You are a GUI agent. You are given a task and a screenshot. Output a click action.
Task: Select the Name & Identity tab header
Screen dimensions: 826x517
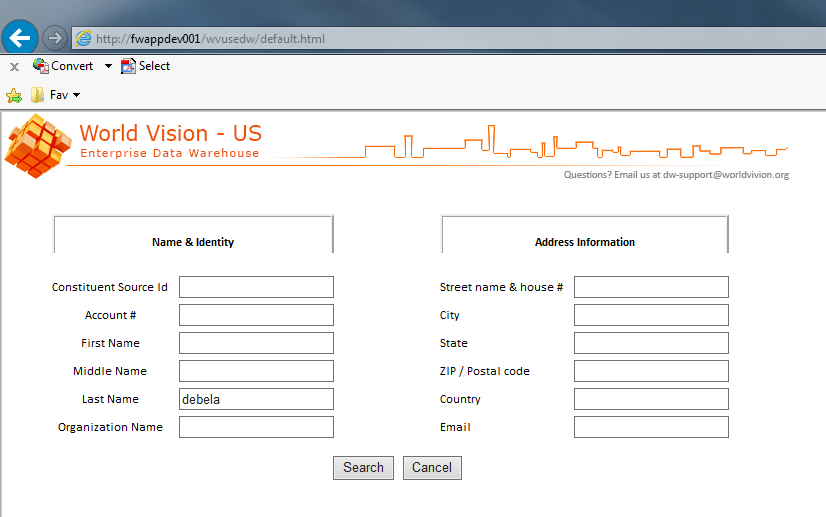pyautogui.click(x=193, y=242)
